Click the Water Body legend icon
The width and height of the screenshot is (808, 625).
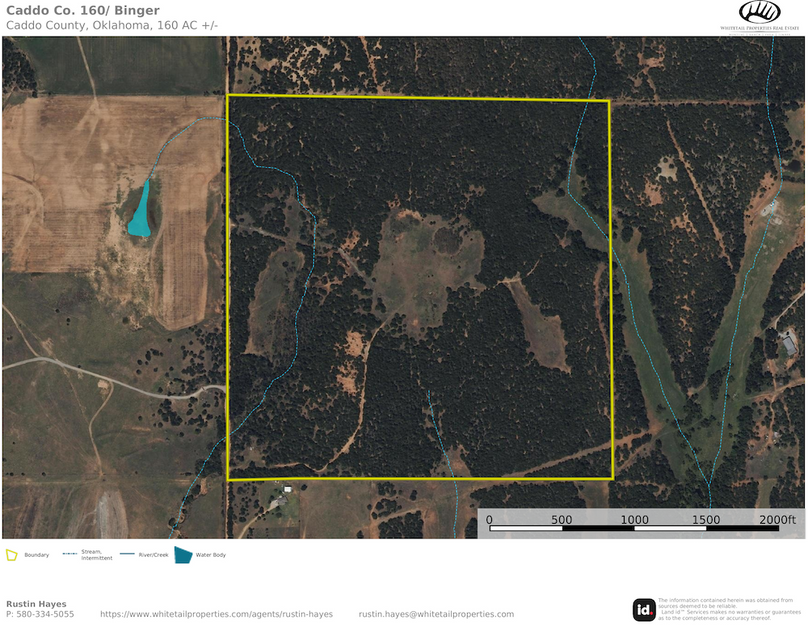183,554
